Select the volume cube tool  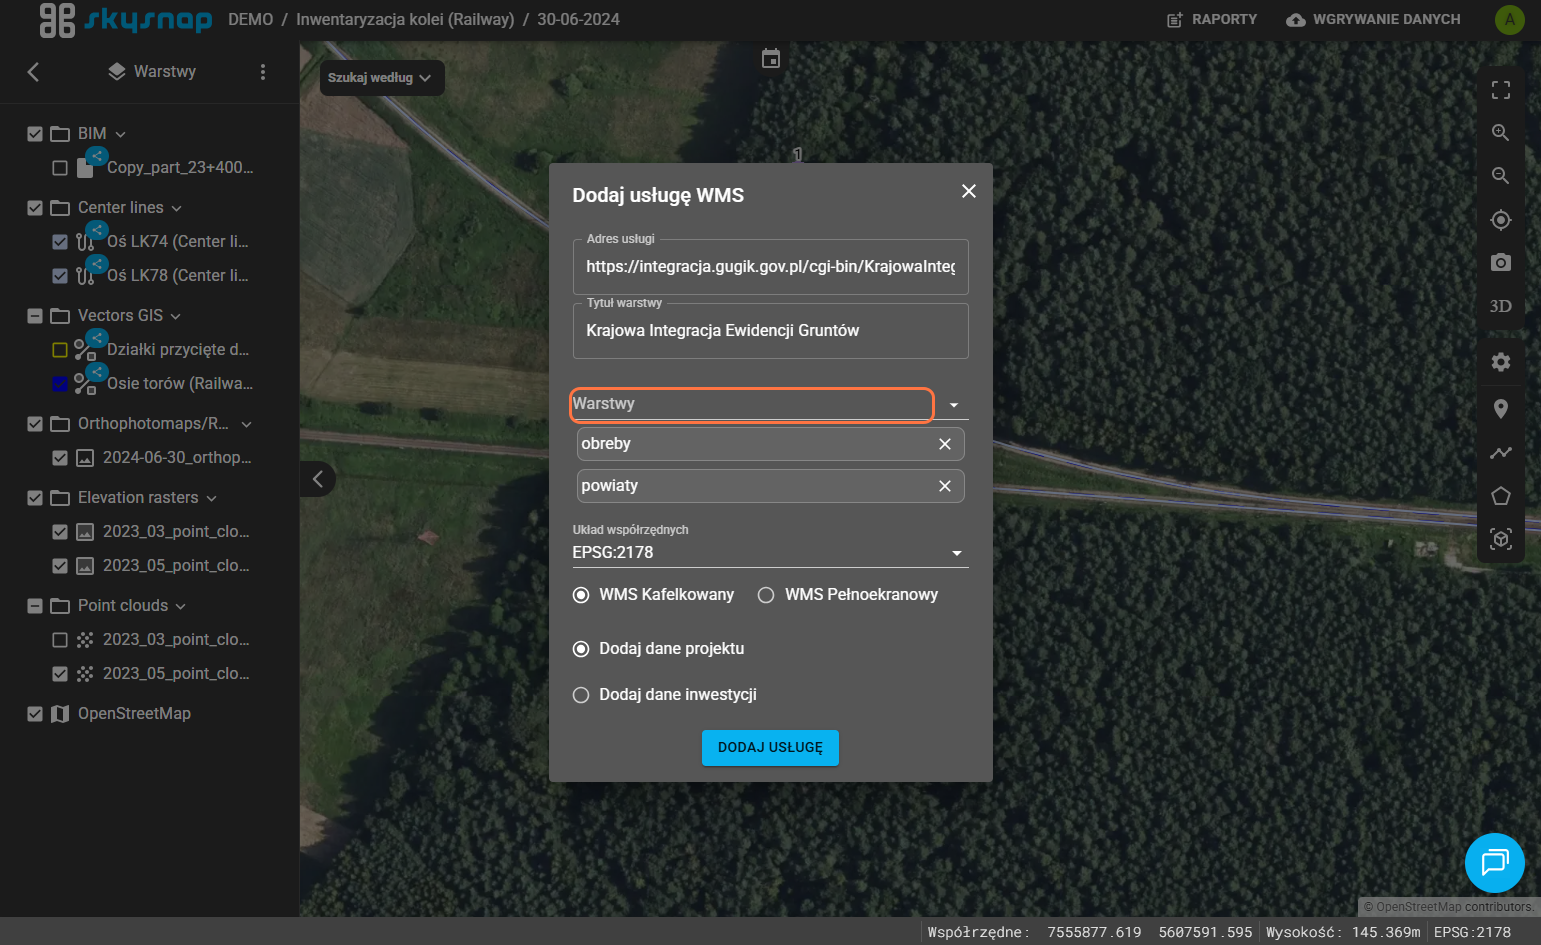tap(1500, 539)
